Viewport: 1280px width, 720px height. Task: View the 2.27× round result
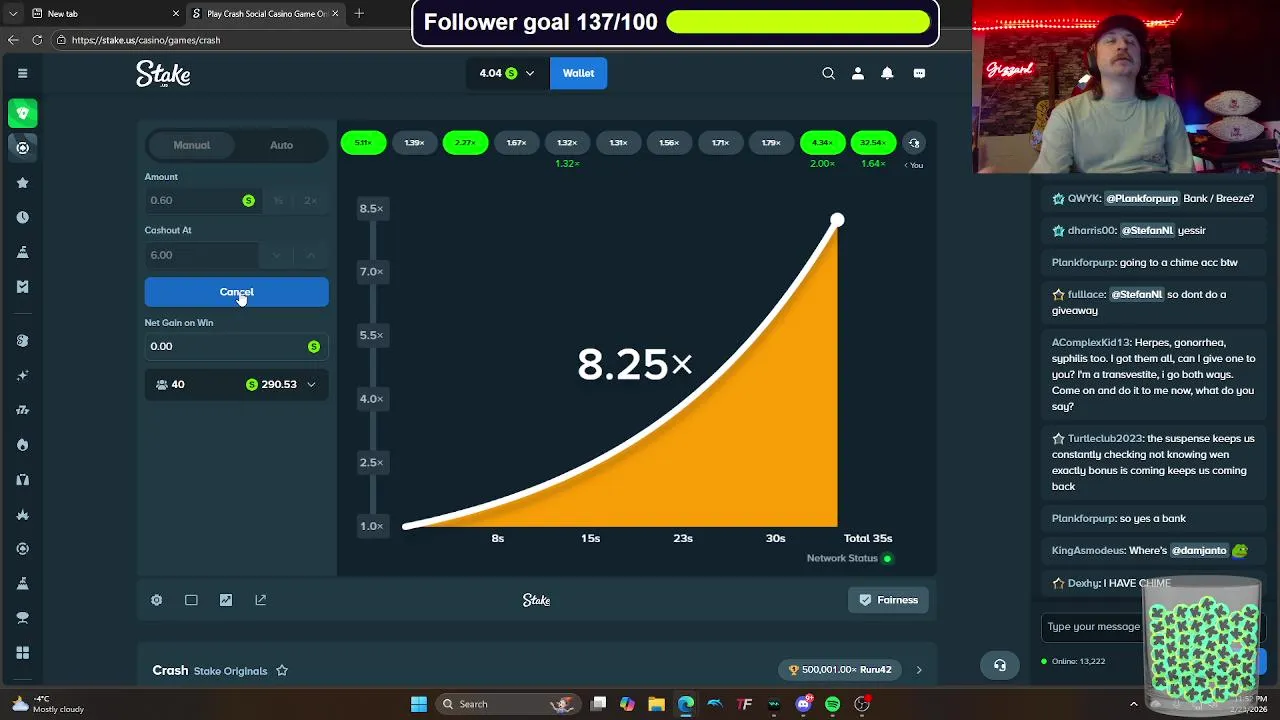(465, 143)
